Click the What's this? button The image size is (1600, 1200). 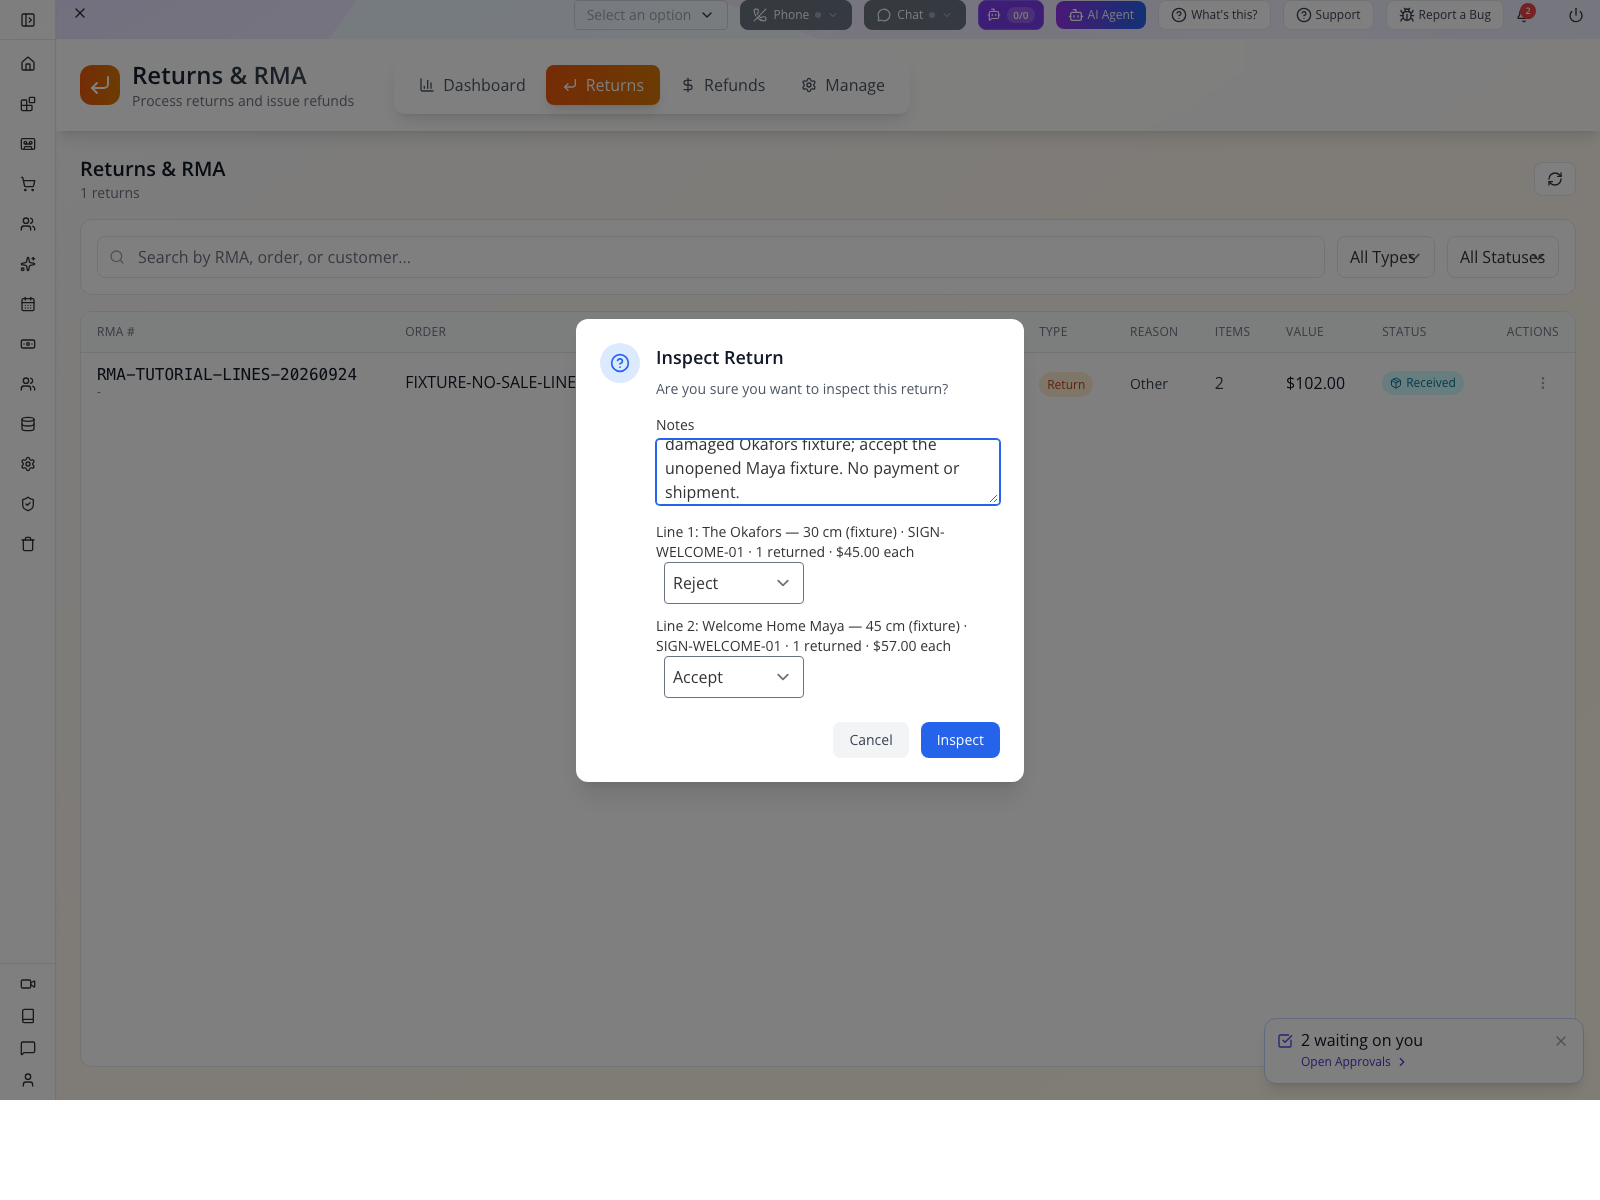coord(1214,15)
